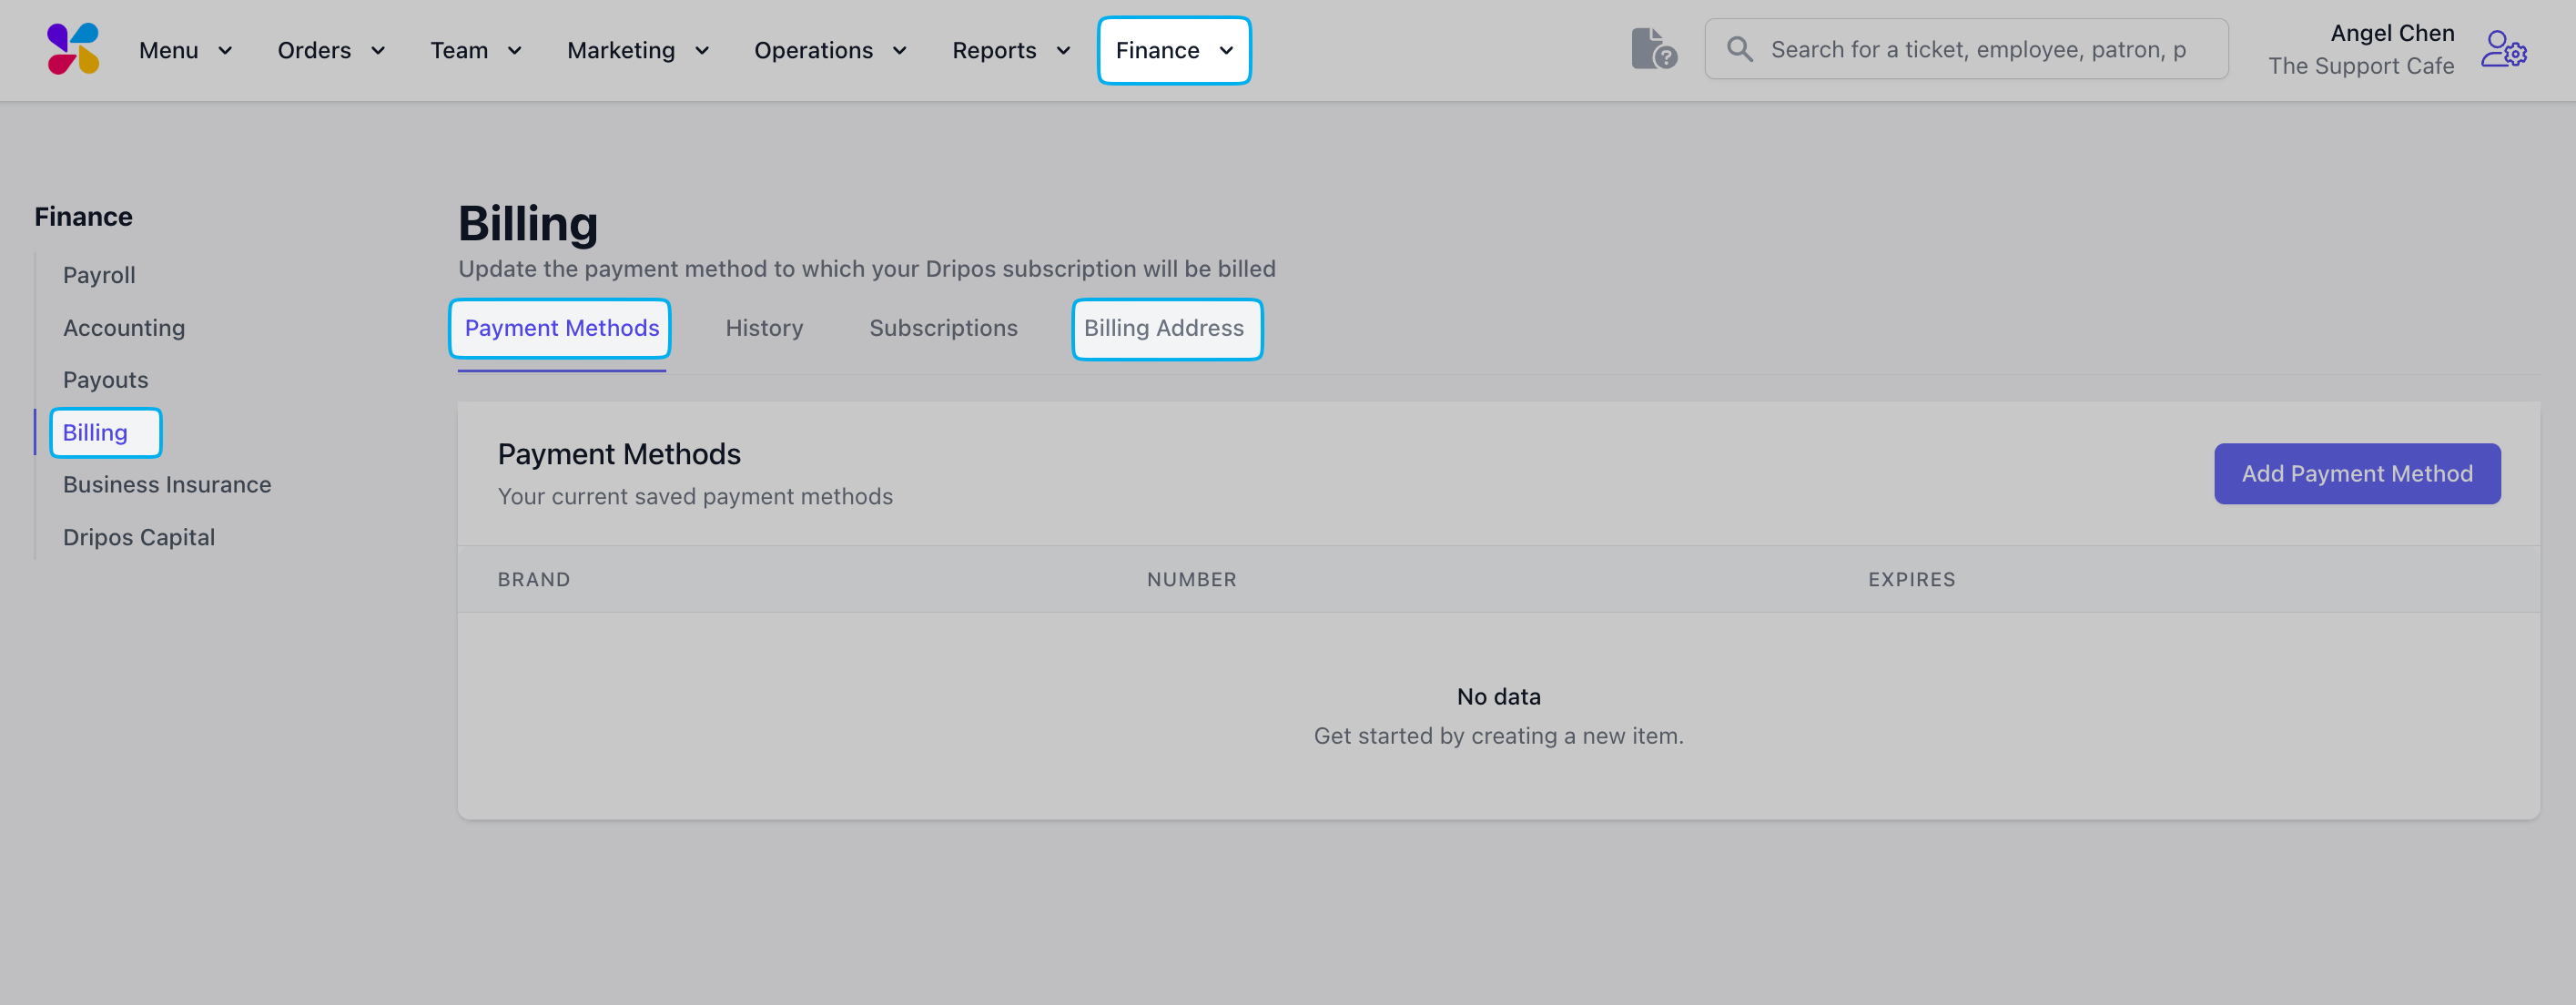Open the user settings account icon
The image size is (2576, 1005).
tap(2503, 49)
